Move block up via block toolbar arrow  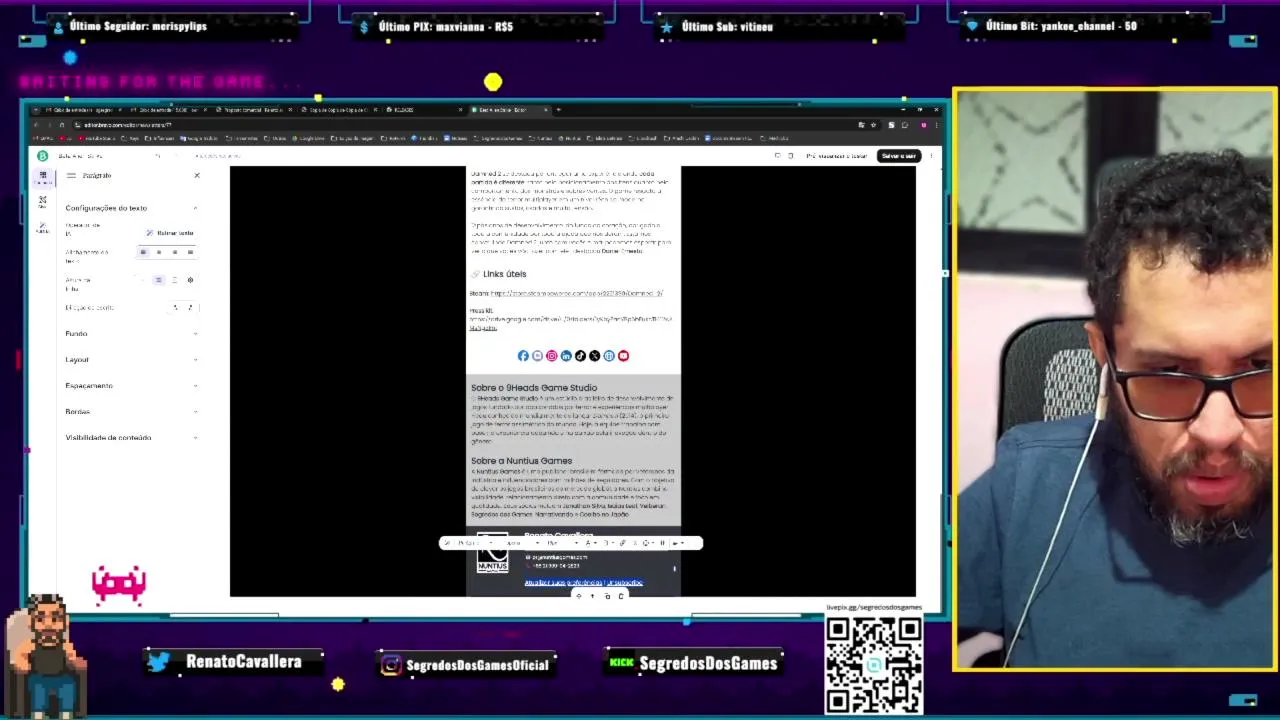tap(592, 596)
